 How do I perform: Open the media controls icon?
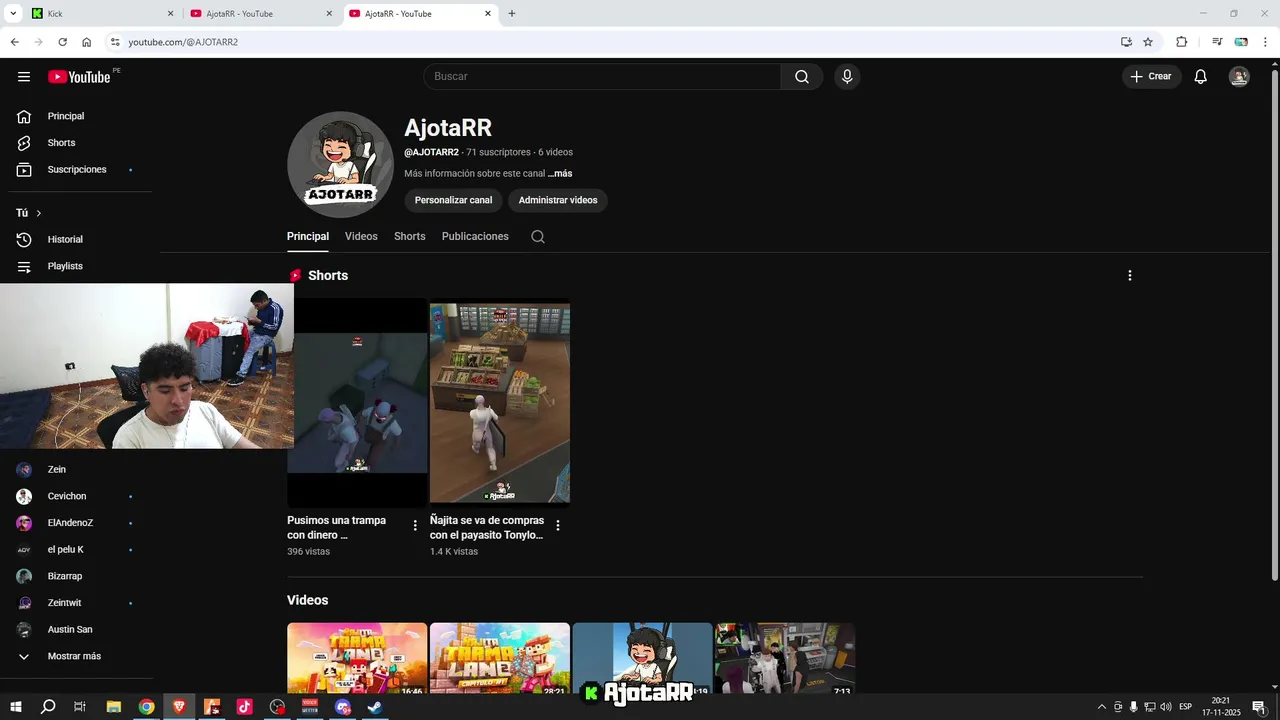pyautogui.click(x=1217, y=42)
